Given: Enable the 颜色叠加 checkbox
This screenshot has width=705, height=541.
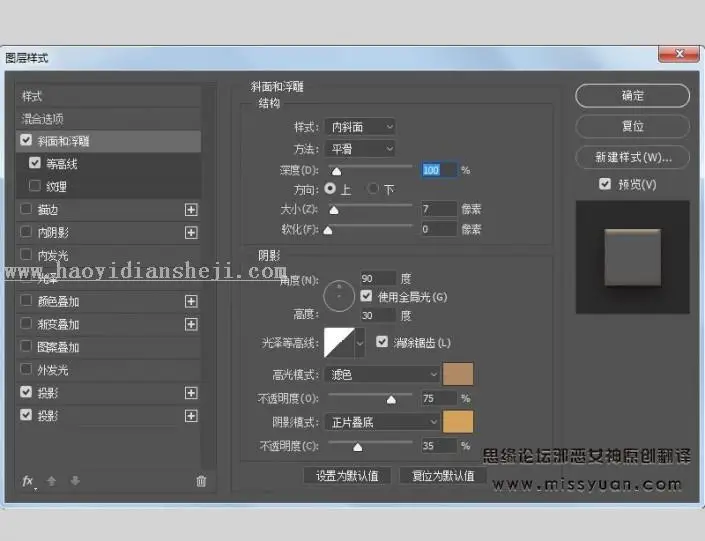Looking at the screenshot, I should point(26,300).
